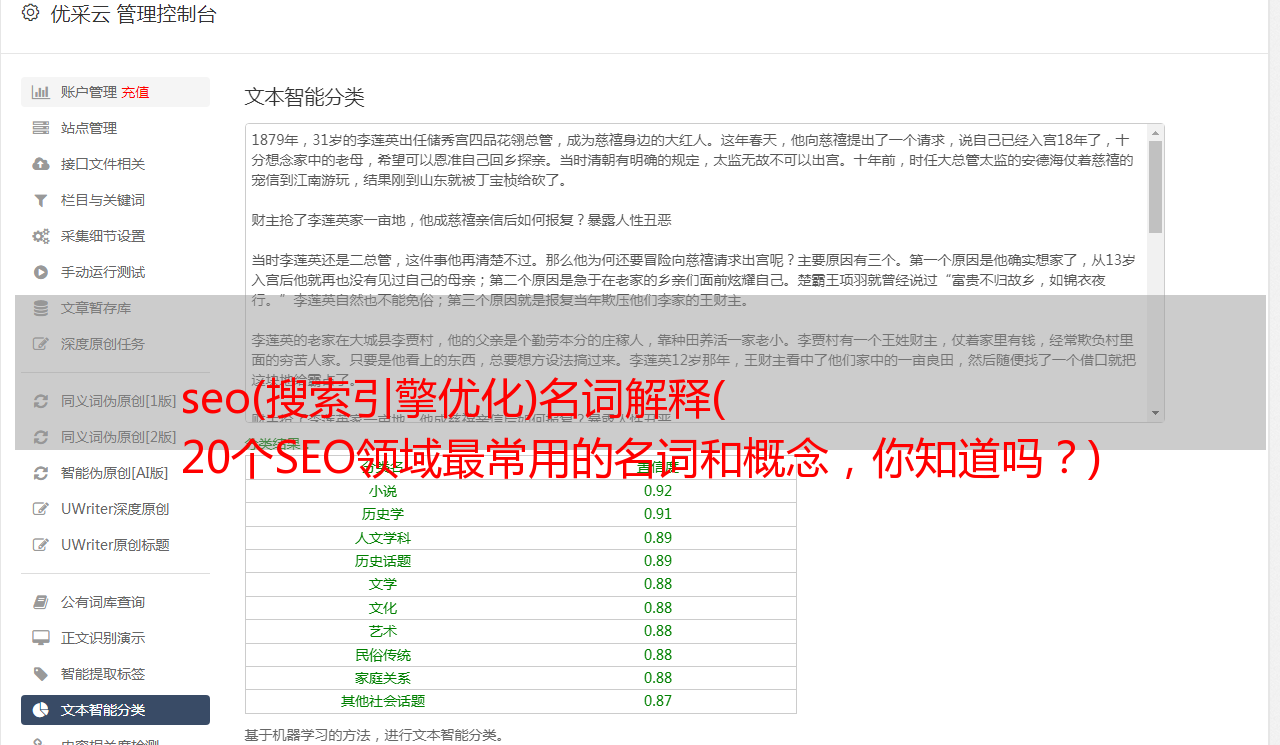Click the down arrow of the text area scrollbar

pyautogui.click(x=1155, y=413)
